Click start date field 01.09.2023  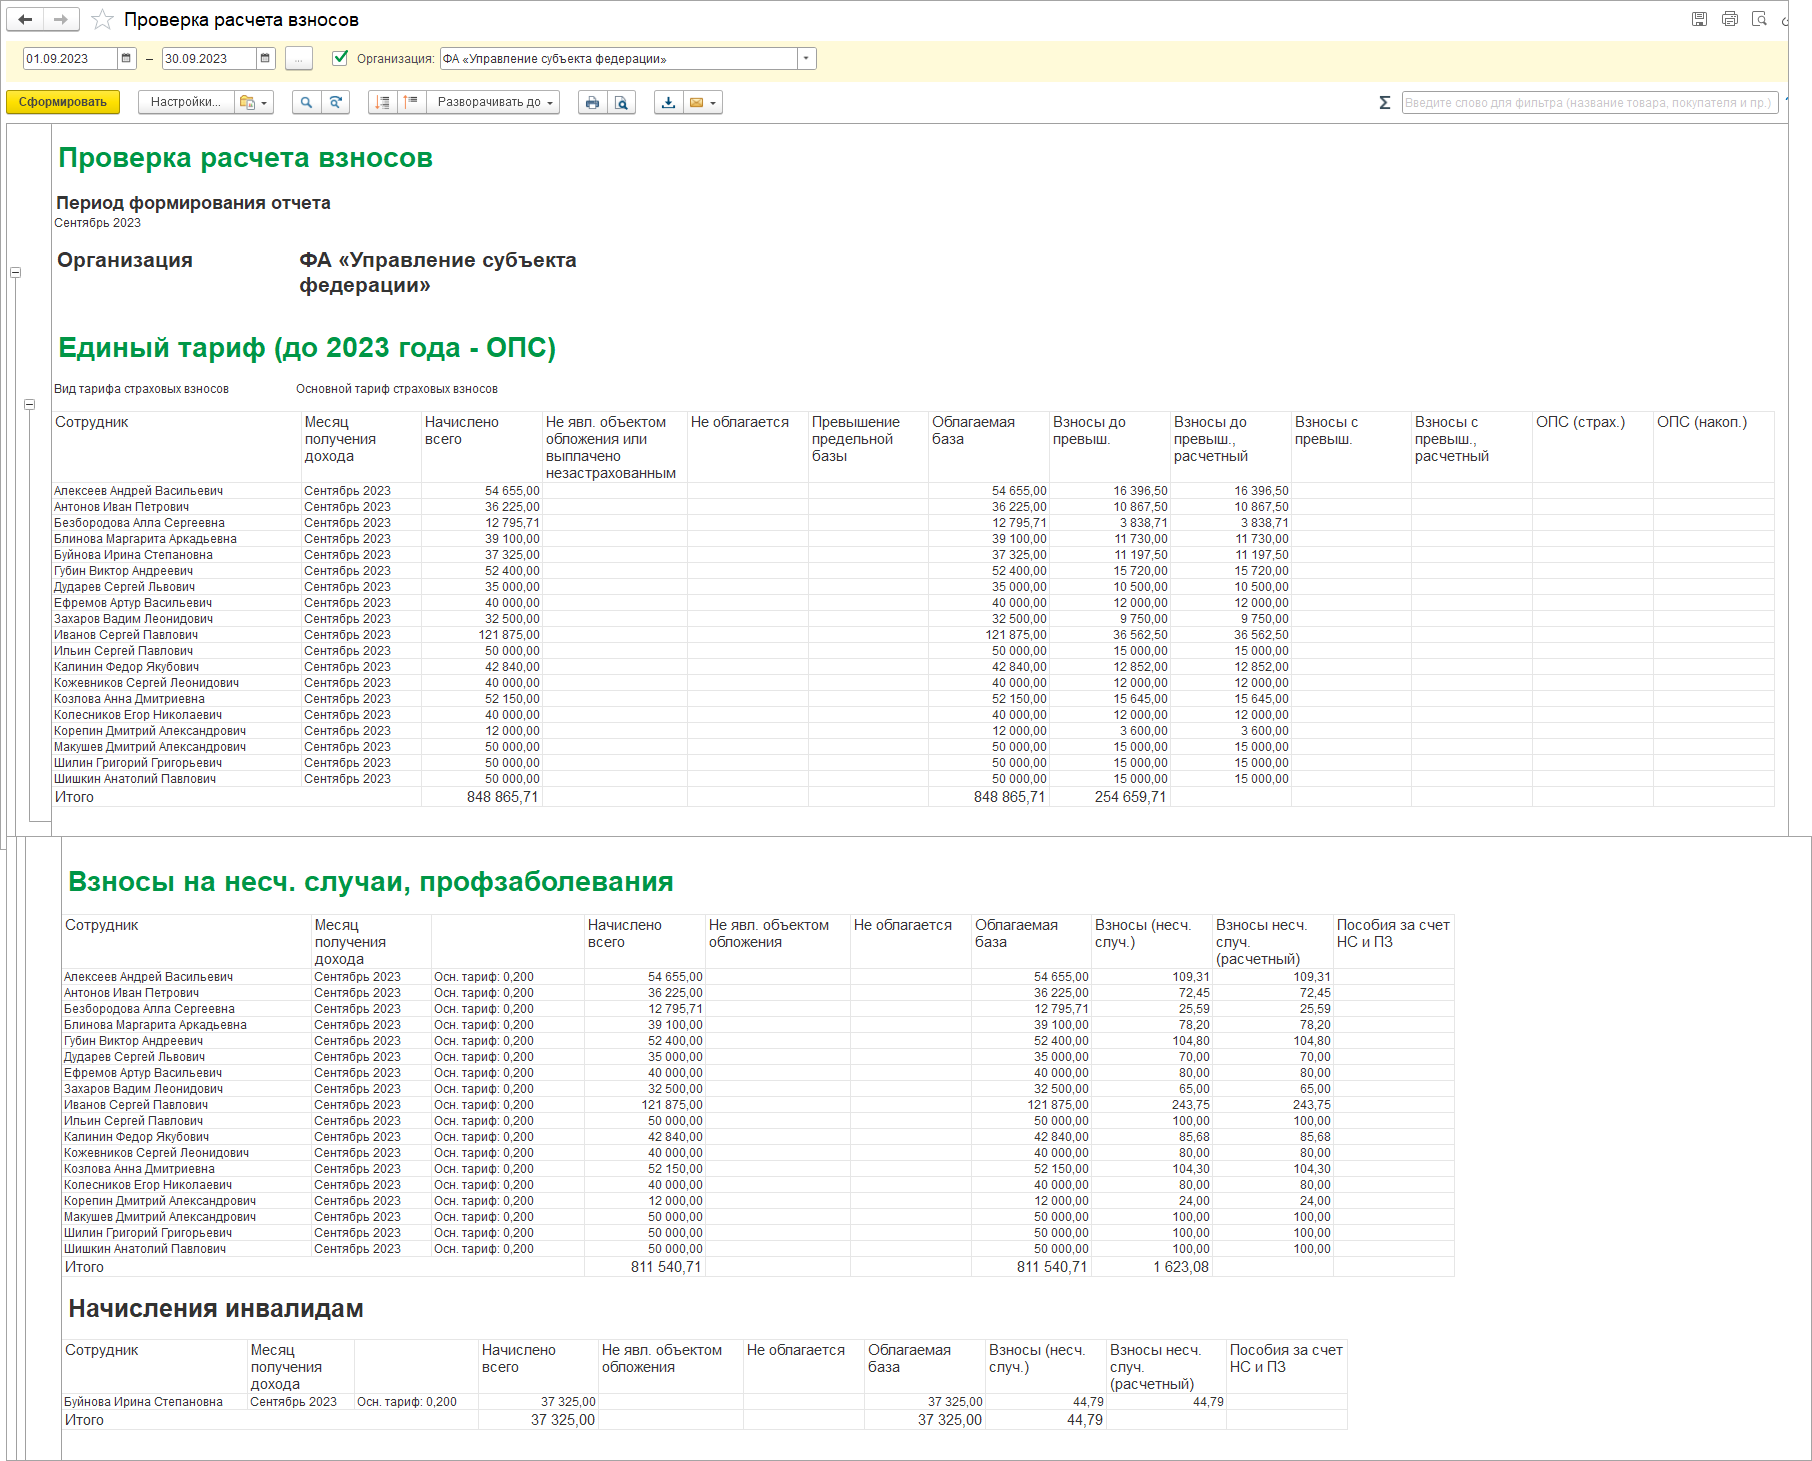tap(70, 59)
